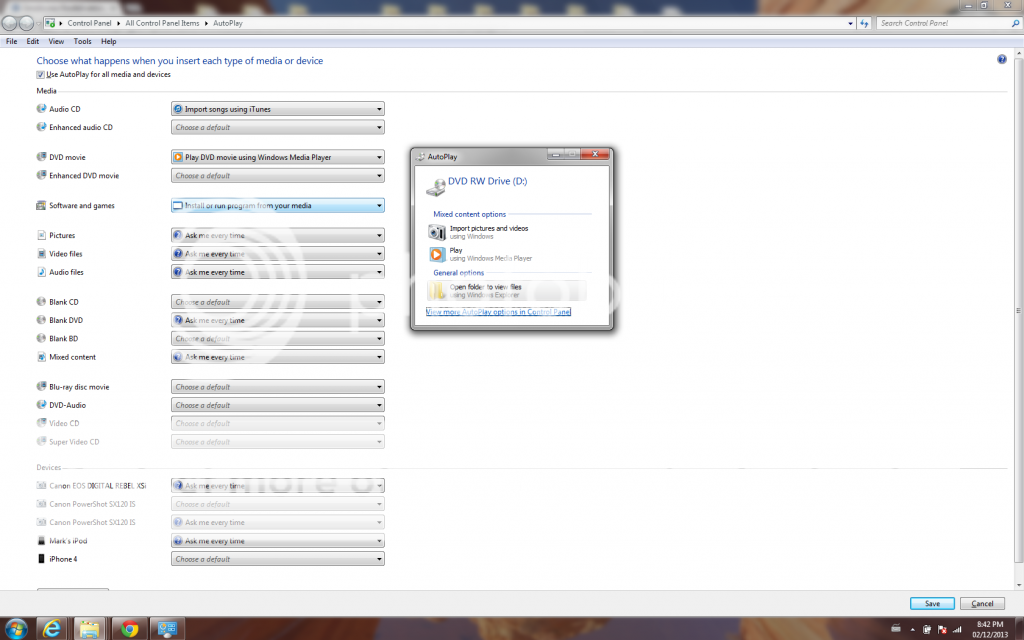Click the Help question mark icon
The height and width of the screenshot is (640, 1024).
[x=1001, y=60]
